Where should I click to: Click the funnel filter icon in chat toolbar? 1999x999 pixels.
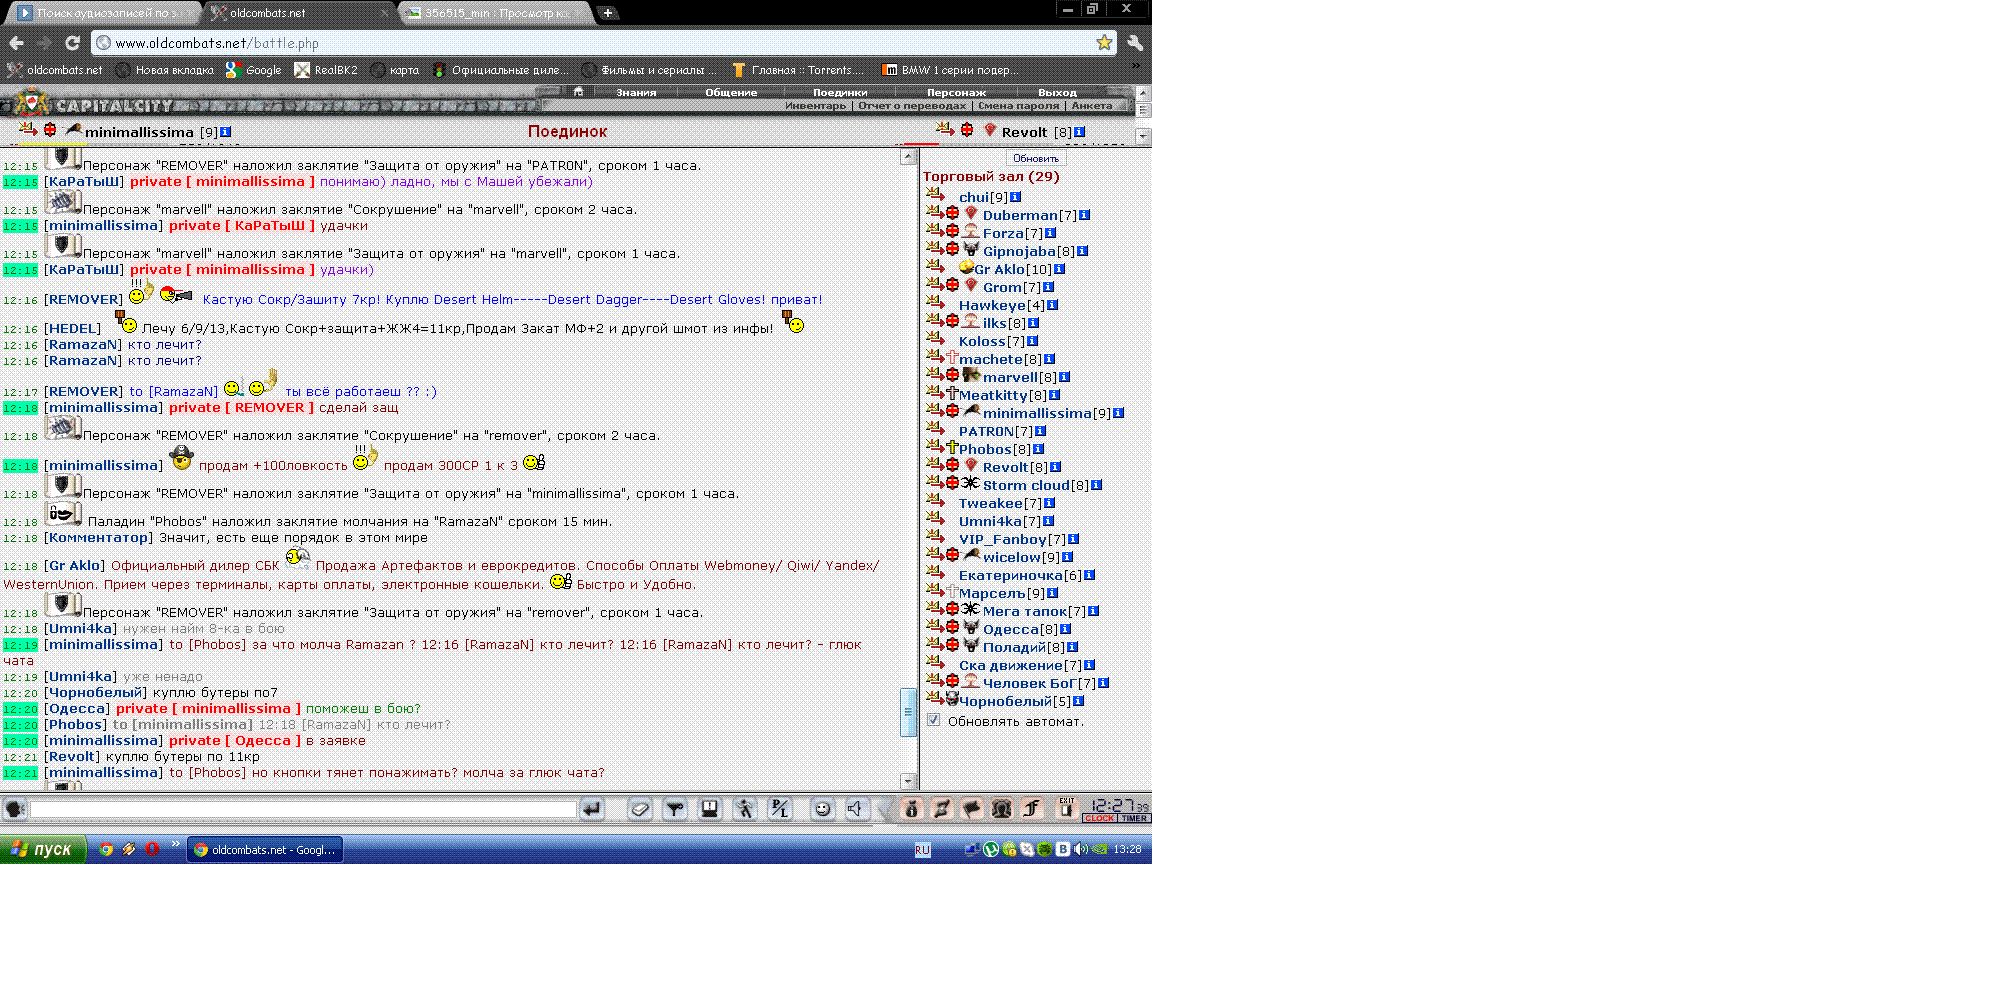point(675,809)
